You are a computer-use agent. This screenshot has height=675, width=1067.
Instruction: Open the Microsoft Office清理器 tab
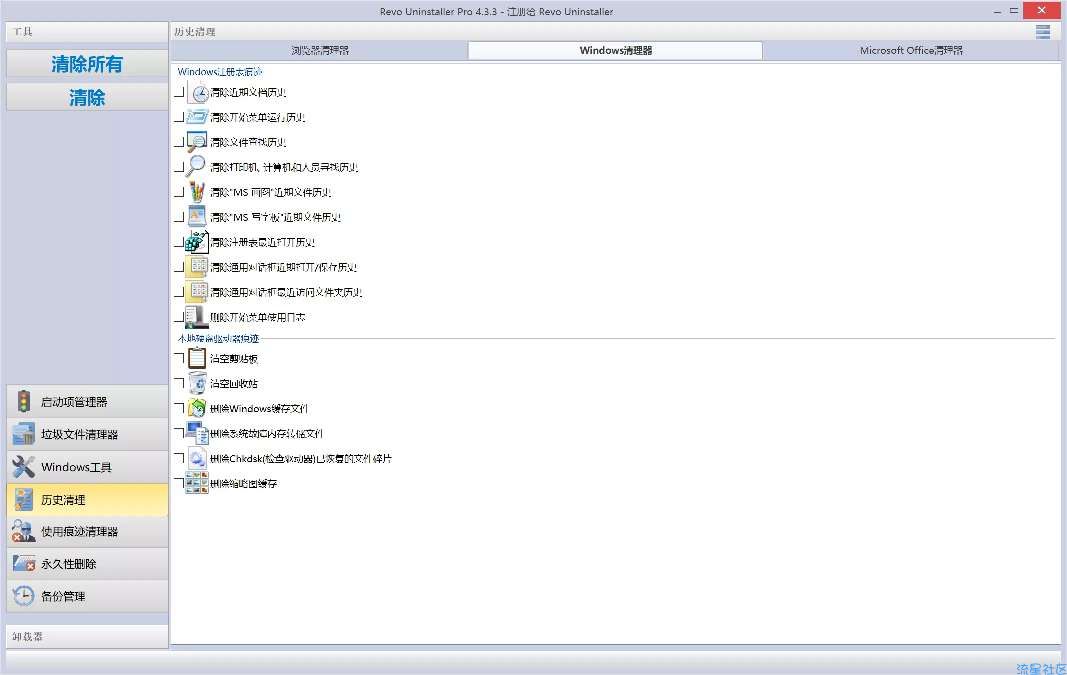[x=911, y=50]
